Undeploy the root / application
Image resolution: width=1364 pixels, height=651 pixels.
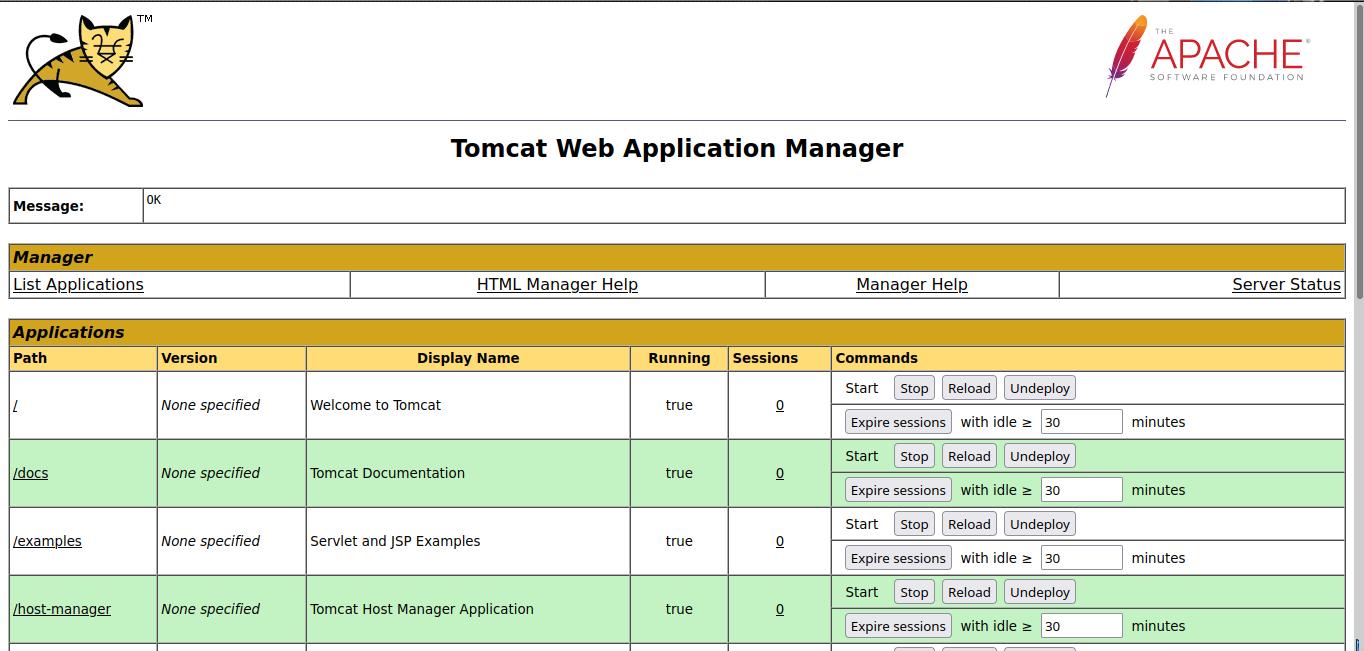1040,388
